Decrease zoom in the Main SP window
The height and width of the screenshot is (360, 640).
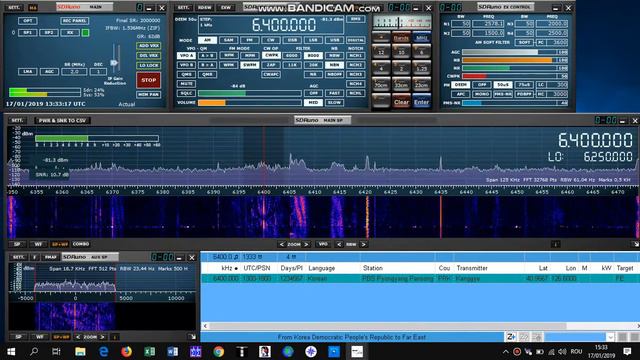click(282, 244)
